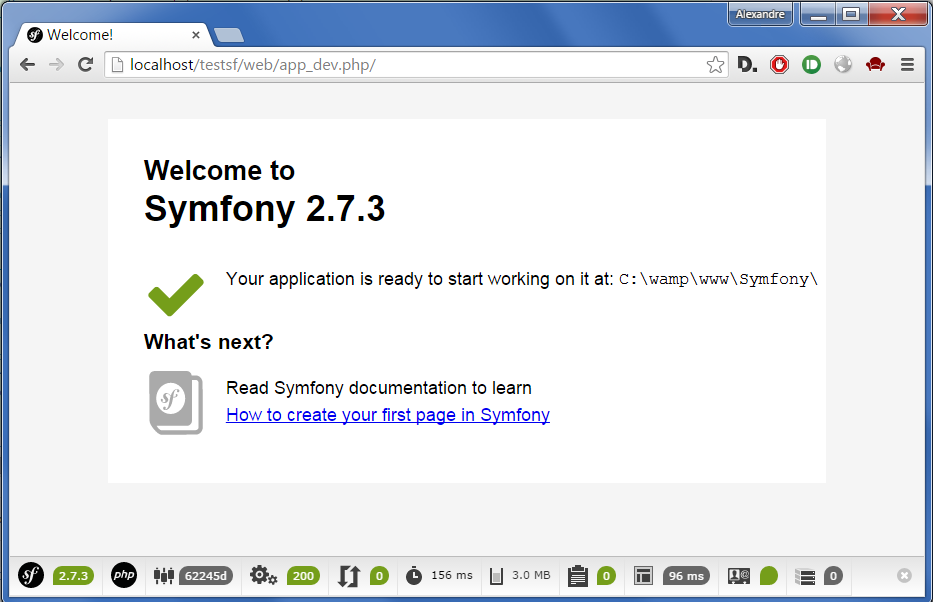
Task: Open the 3.0 MB memory panel
Action: click(x=531, y=575)
